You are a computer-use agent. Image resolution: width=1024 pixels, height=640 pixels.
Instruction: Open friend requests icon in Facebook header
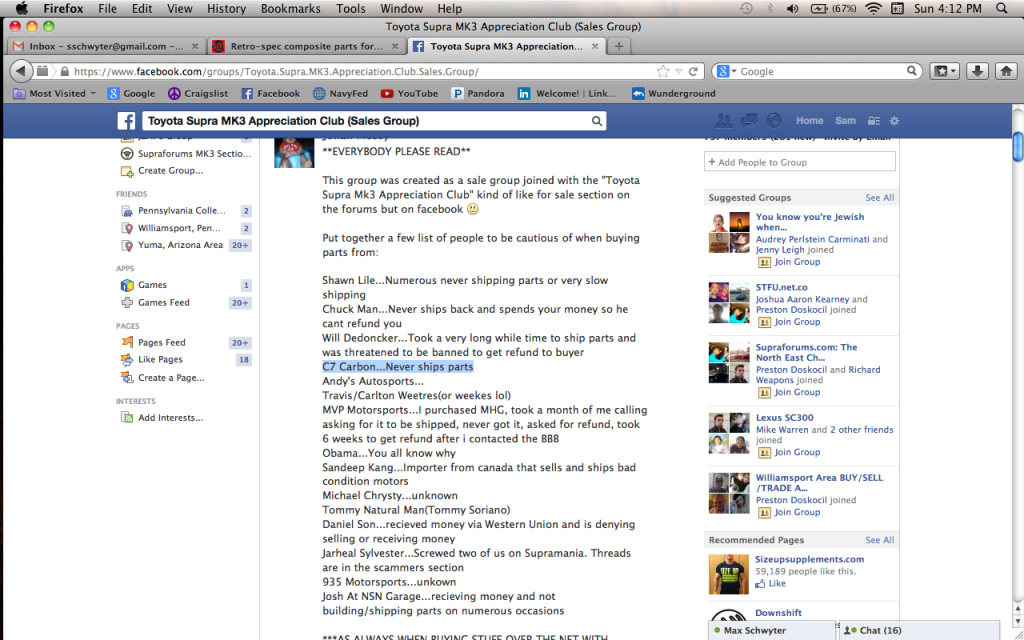[x=724, y=121]
